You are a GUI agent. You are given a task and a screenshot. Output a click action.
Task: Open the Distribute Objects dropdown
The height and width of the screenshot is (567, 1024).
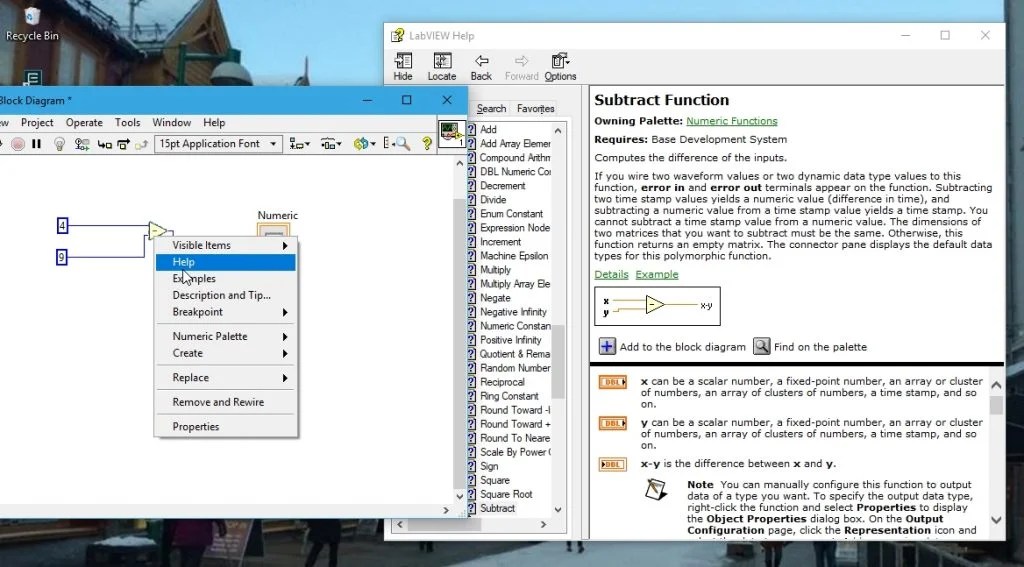point(332,144)
